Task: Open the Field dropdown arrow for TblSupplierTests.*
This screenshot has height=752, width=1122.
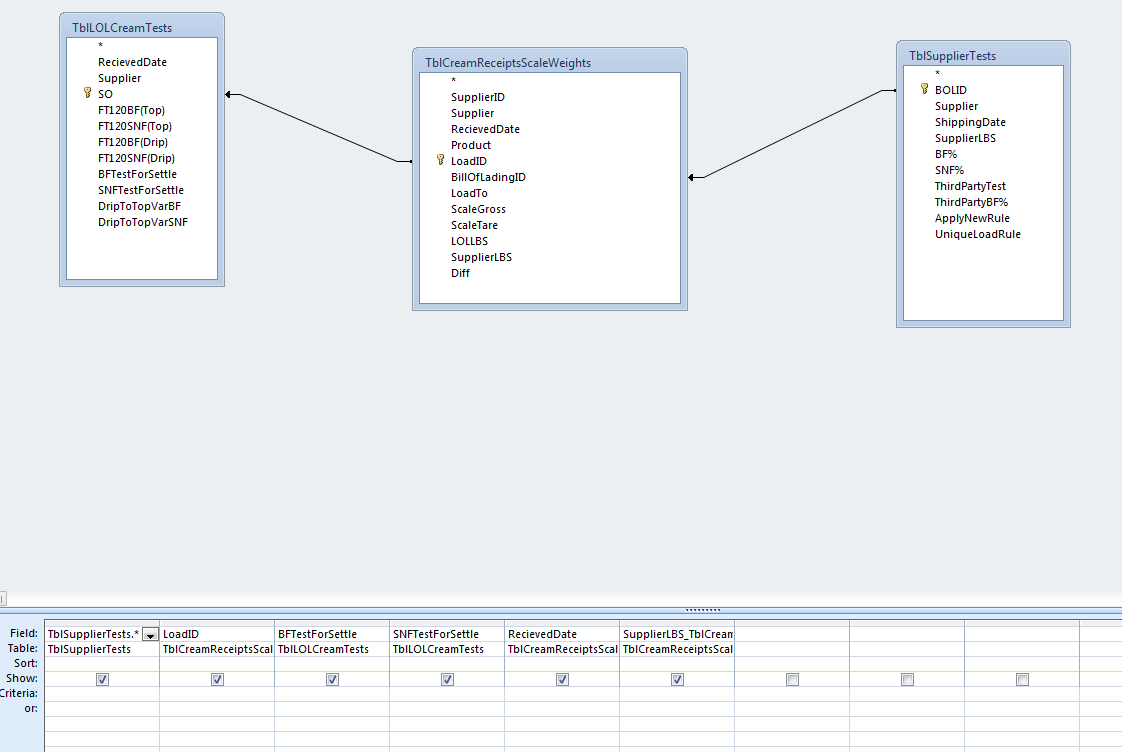Action: 150,635
